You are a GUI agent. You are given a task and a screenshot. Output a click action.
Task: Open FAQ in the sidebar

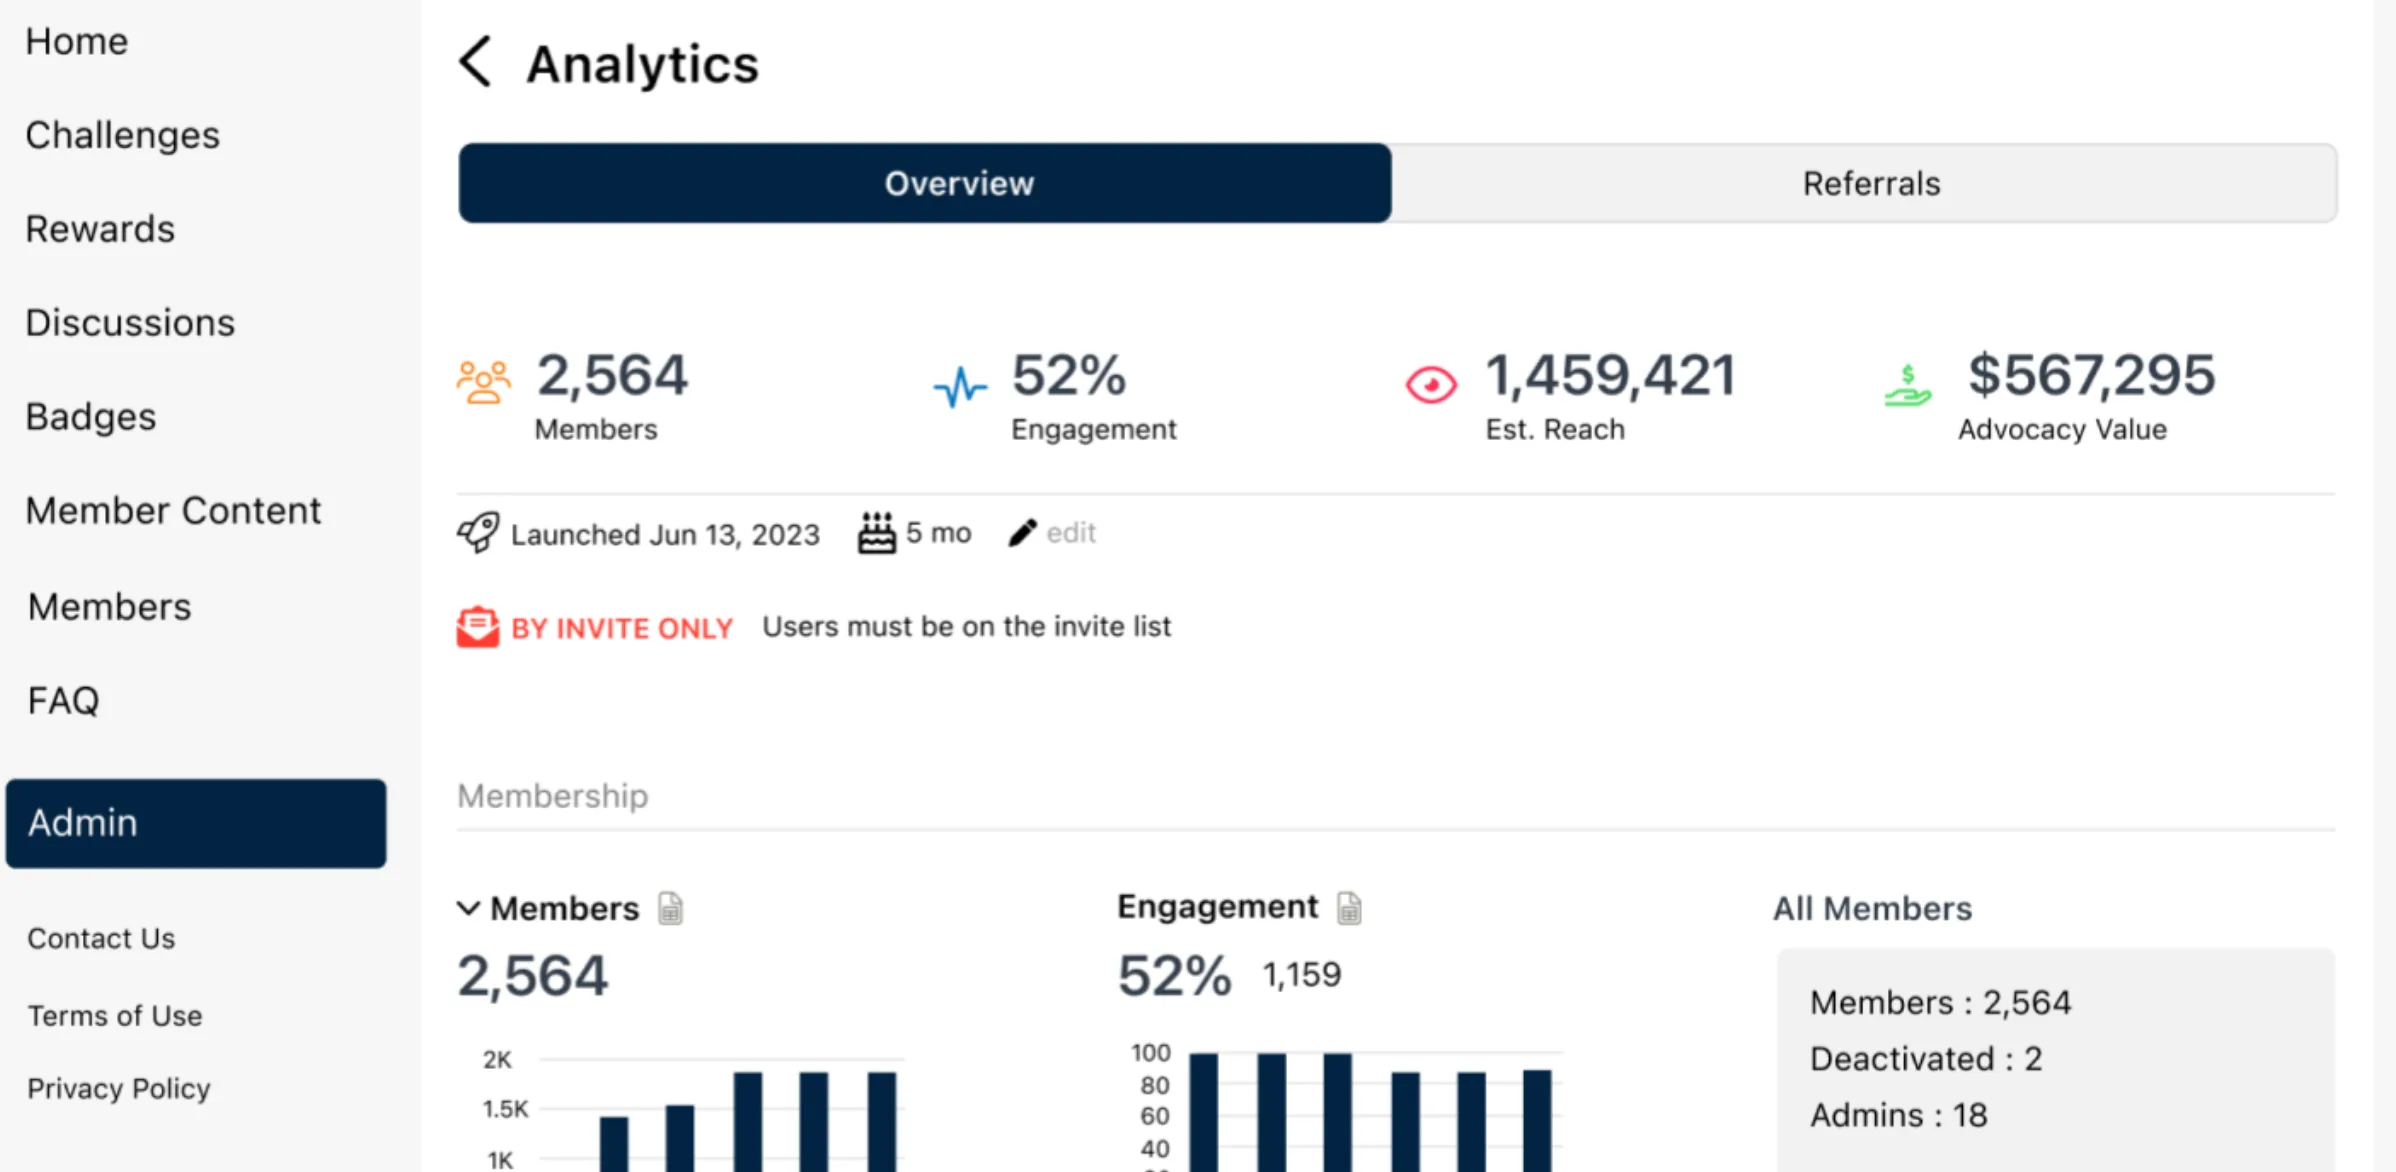click(x=64, y=701)
